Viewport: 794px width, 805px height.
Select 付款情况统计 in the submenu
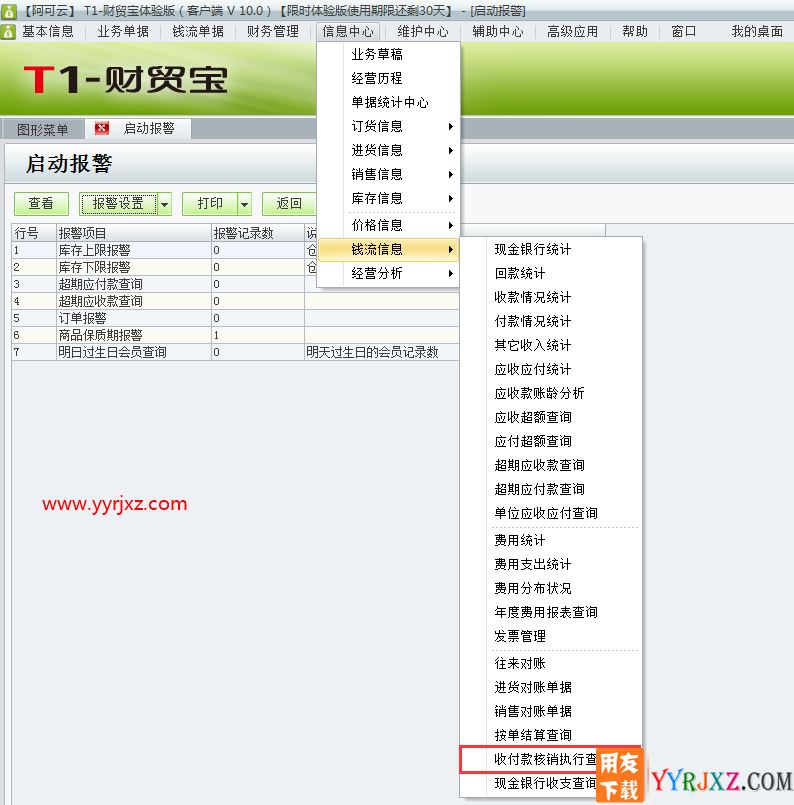[551, 321]
